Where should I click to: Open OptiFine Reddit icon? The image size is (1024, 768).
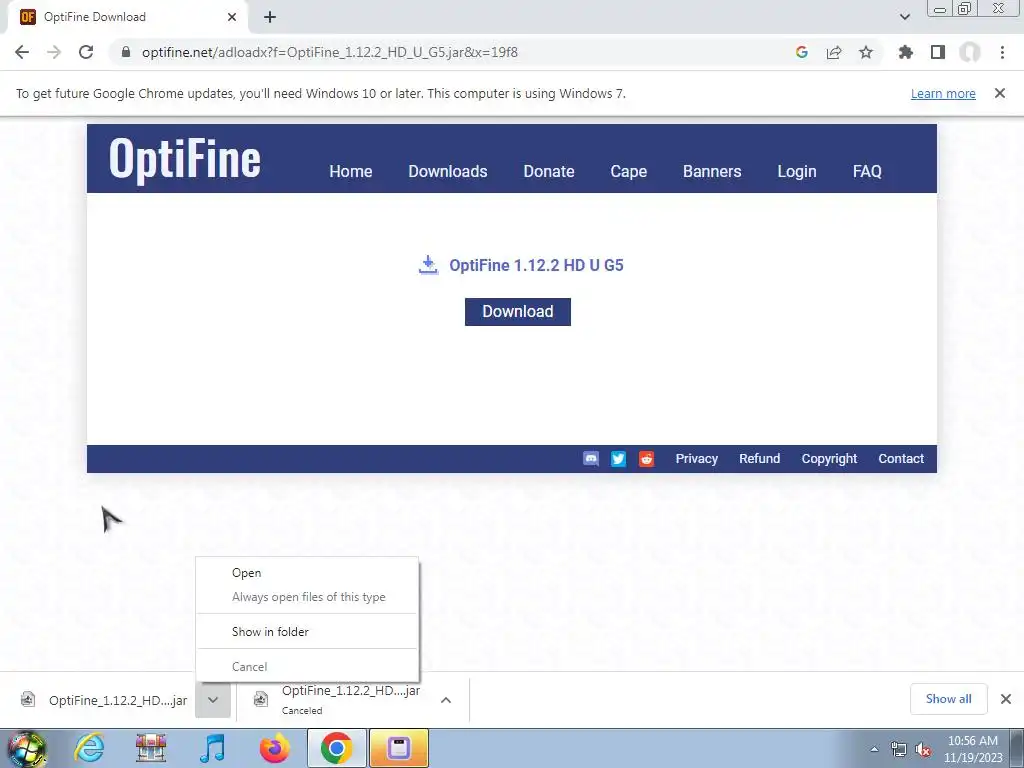pos(647,459)
